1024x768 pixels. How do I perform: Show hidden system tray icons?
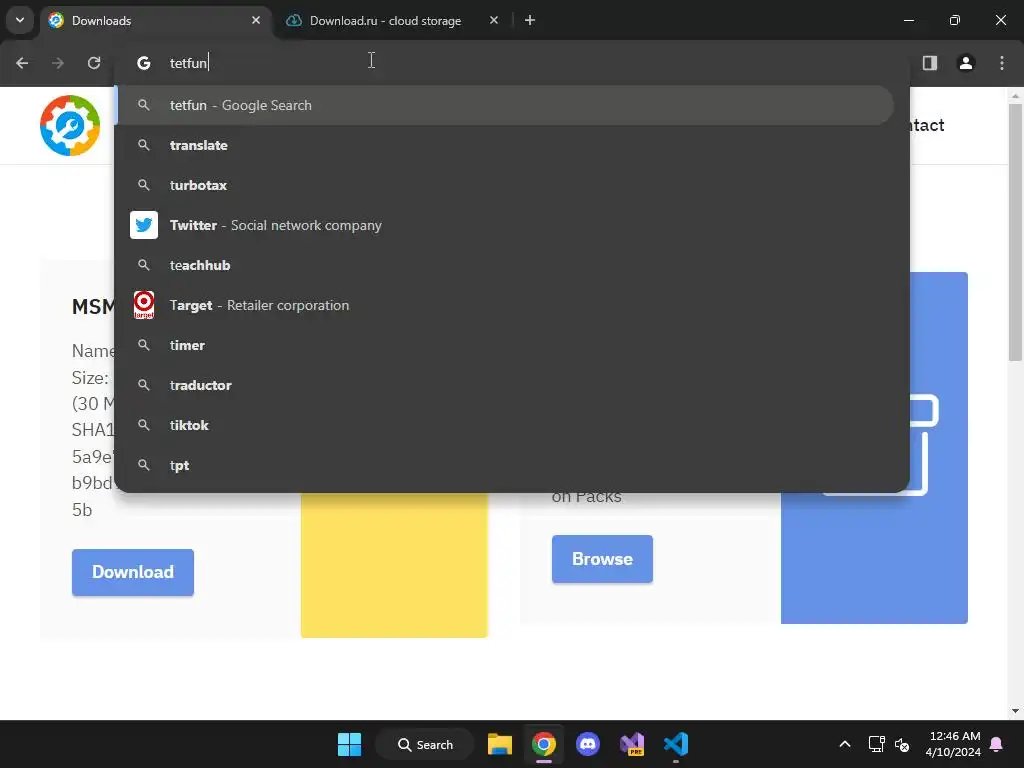(844, 744)
